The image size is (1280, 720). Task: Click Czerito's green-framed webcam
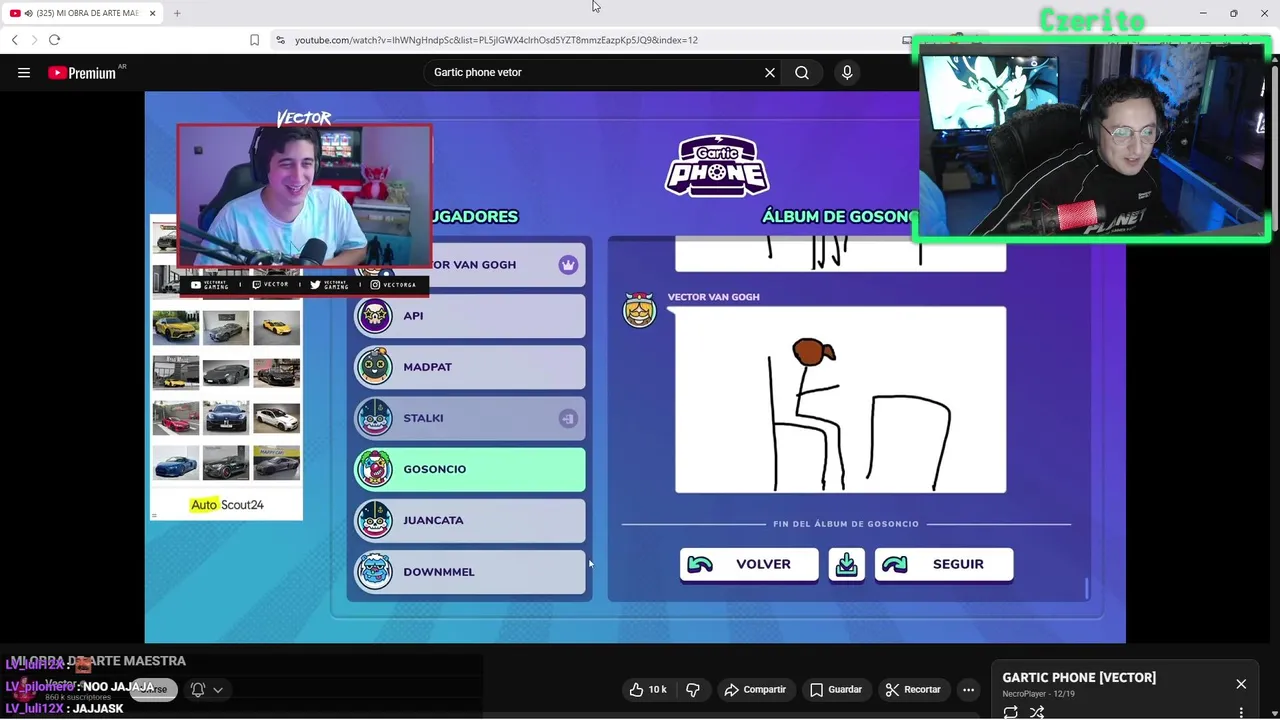click(x=1092, y=140)
